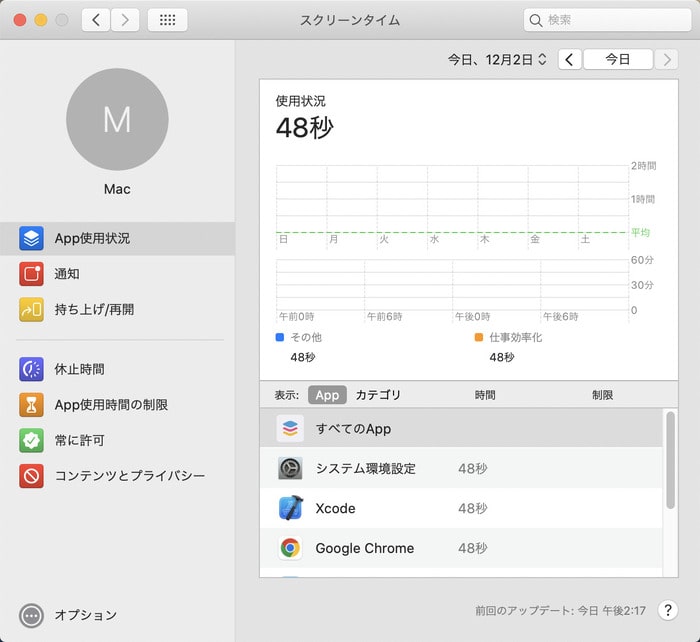The image size is (700, 642).
Task: Open the 通知 section icon
Action: tap(31, 274)
